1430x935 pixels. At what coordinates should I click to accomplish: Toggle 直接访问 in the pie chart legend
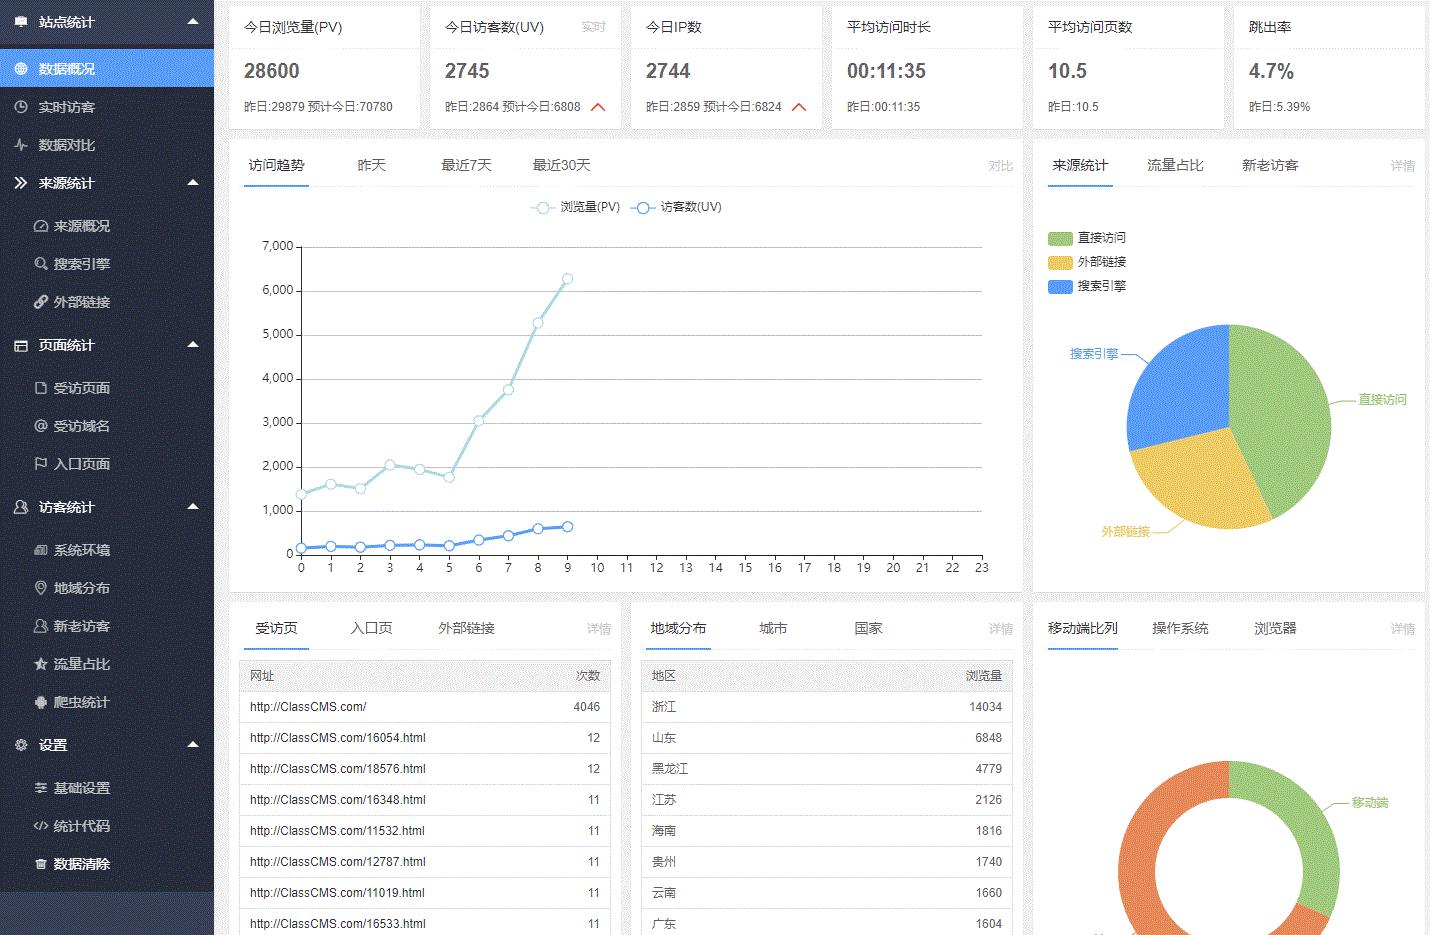[x=1087, y=238]
